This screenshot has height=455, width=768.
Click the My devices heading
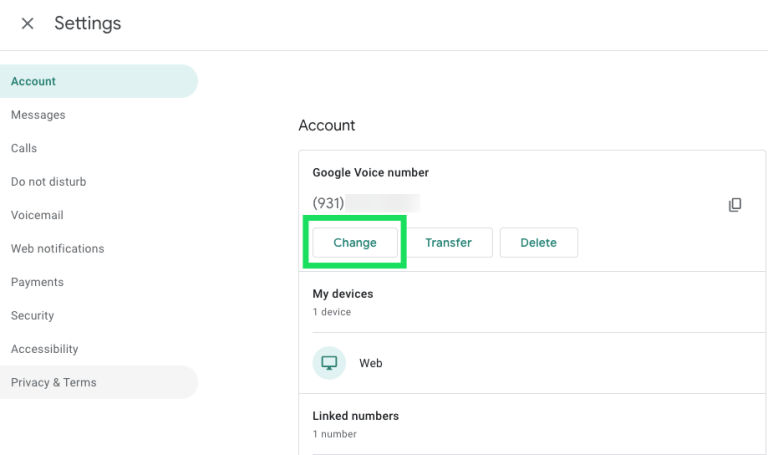pyautogui.click(x=343, y=293)
